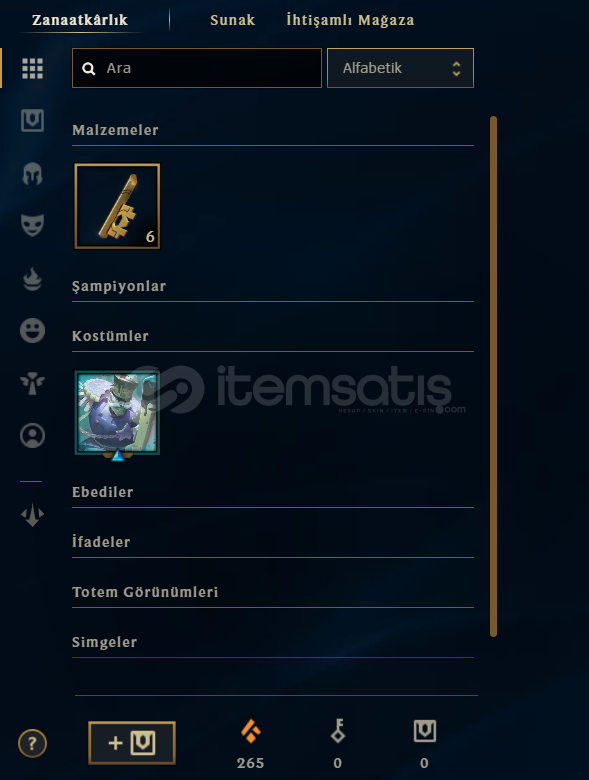Click the help question mark icon
The image size is (589, 780).
32,743
